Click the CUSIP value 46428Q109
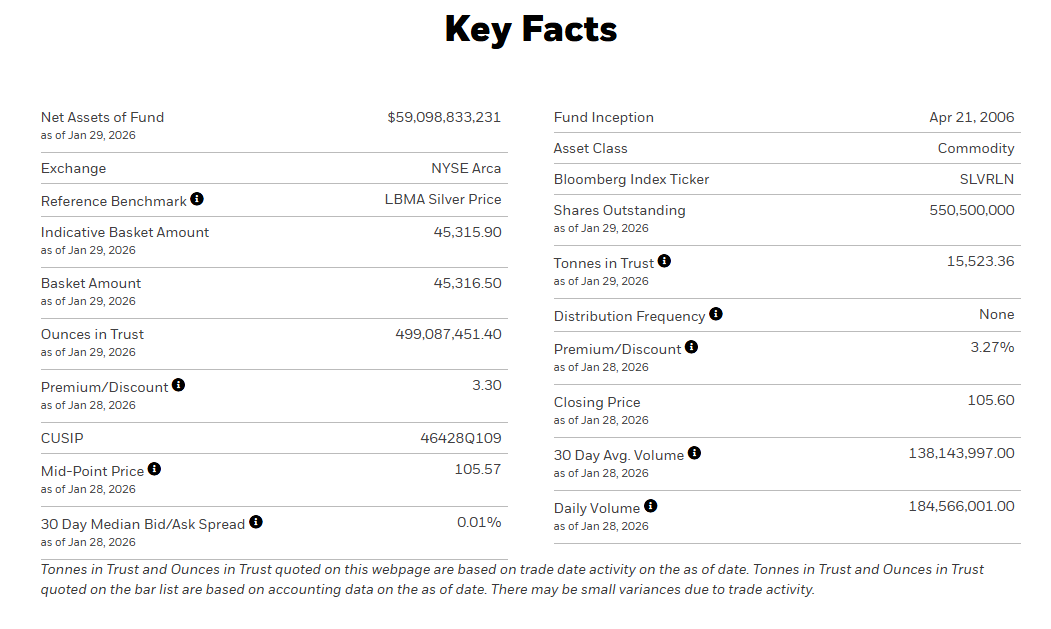Screen dimensions: 1051x629 coord(460,438)
